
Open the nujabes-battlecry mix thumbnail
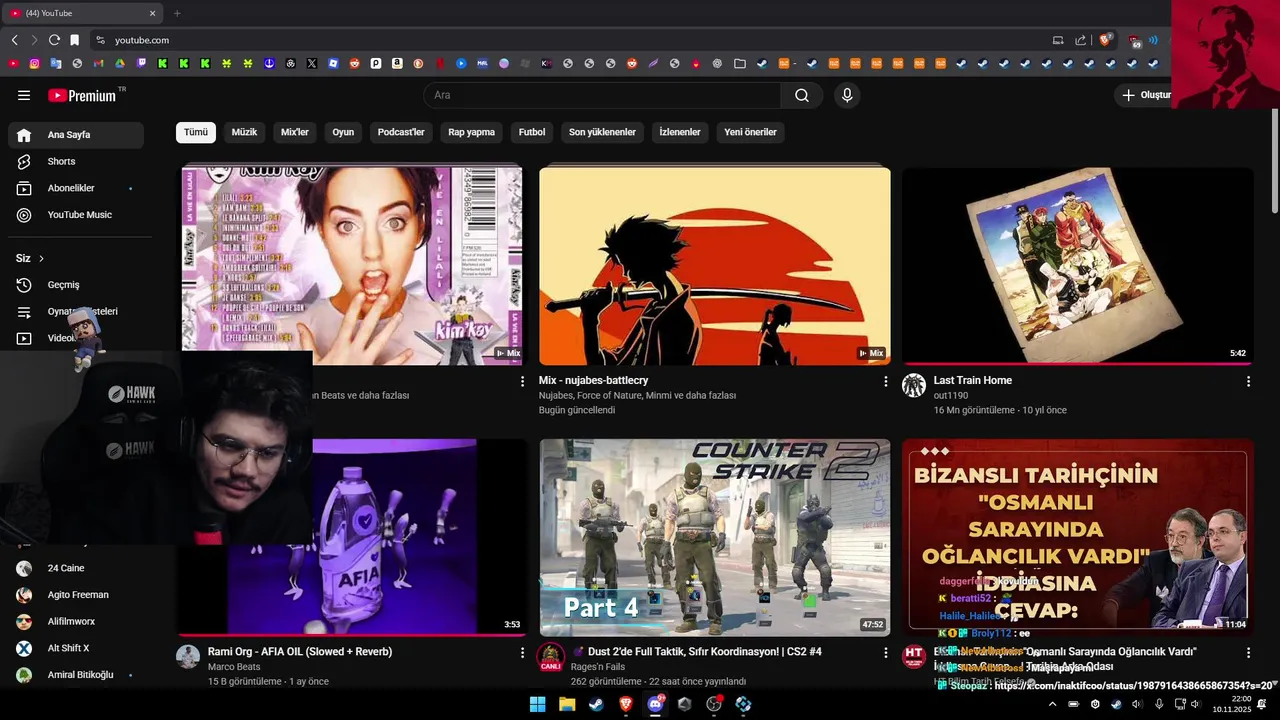pos(714,265)
